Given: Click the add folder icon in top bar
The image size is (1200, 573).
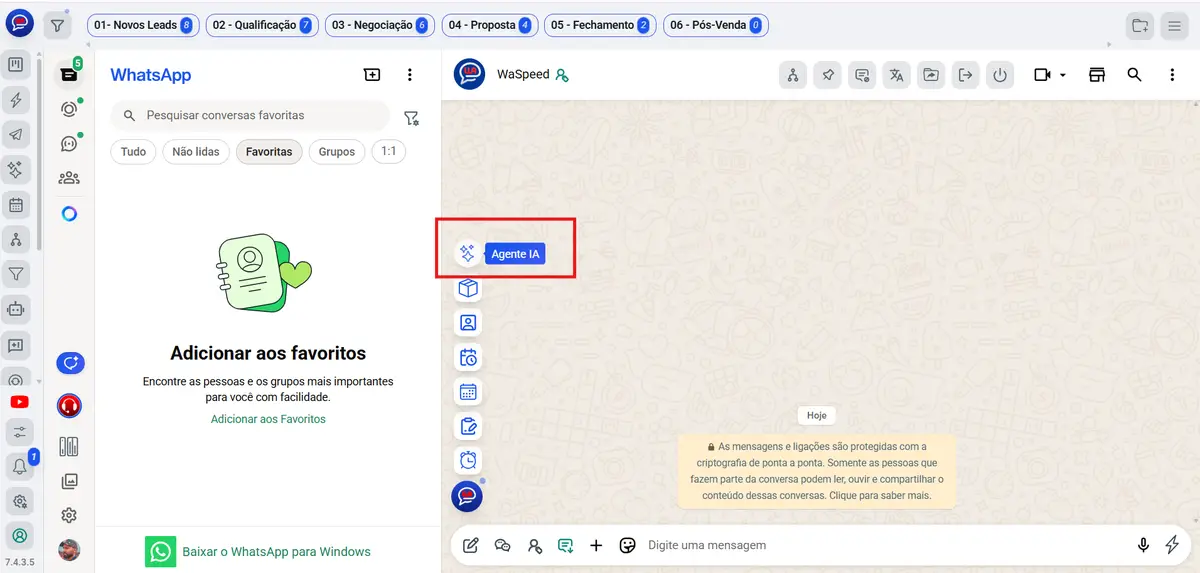Looking at the screenshot, I should (x=1139, y=25).
